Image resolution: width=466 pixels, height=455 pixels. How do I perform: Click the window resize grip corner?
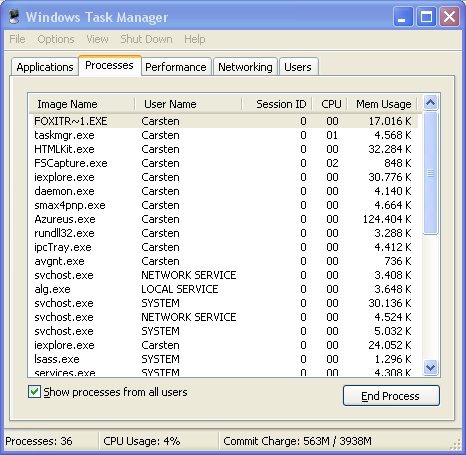455,445
